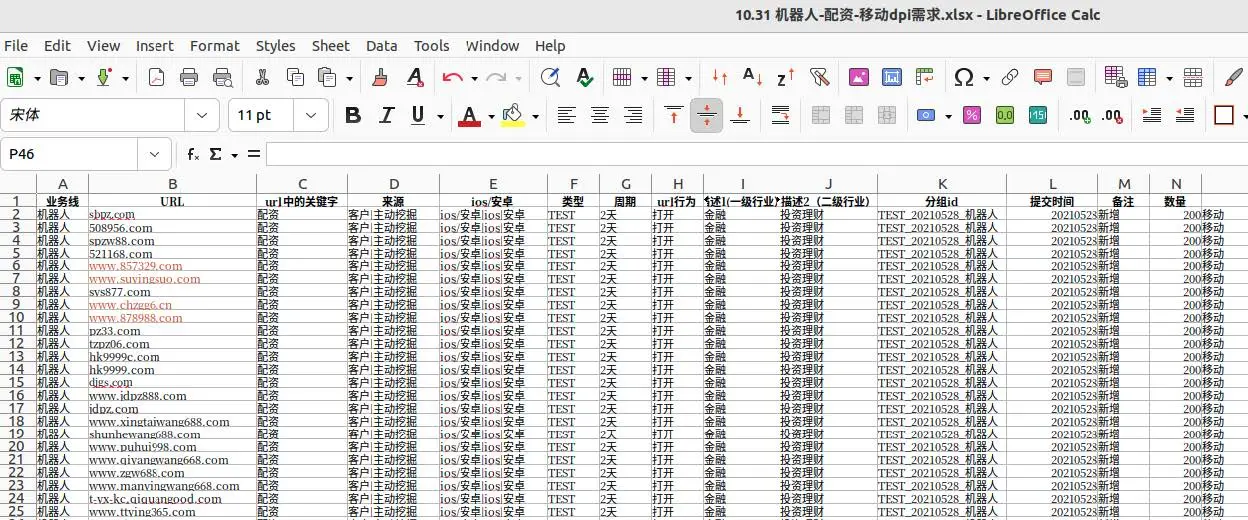Click Clear Direct Formatting icon

414,77
